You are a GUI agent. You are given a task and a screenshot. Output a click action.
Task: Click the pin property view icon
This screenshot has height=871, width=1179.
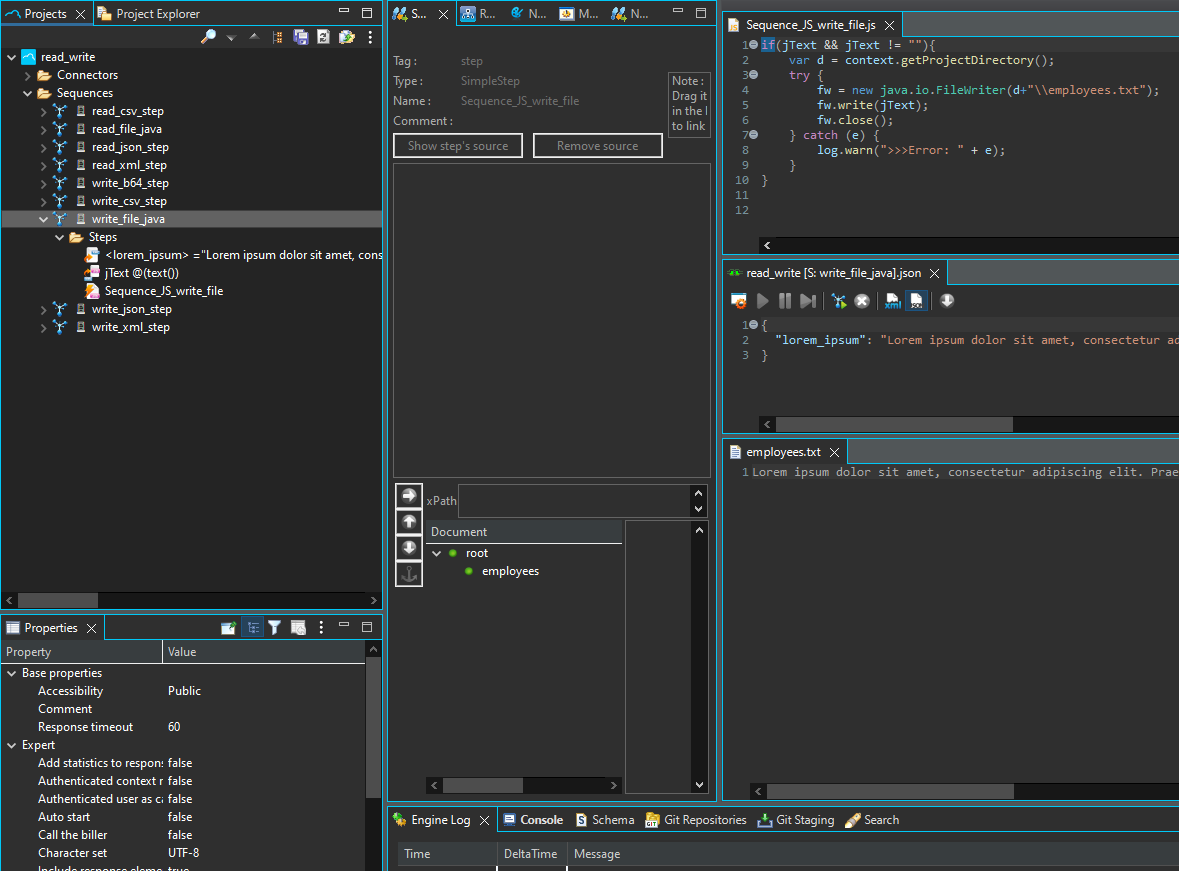coord(229,628)
